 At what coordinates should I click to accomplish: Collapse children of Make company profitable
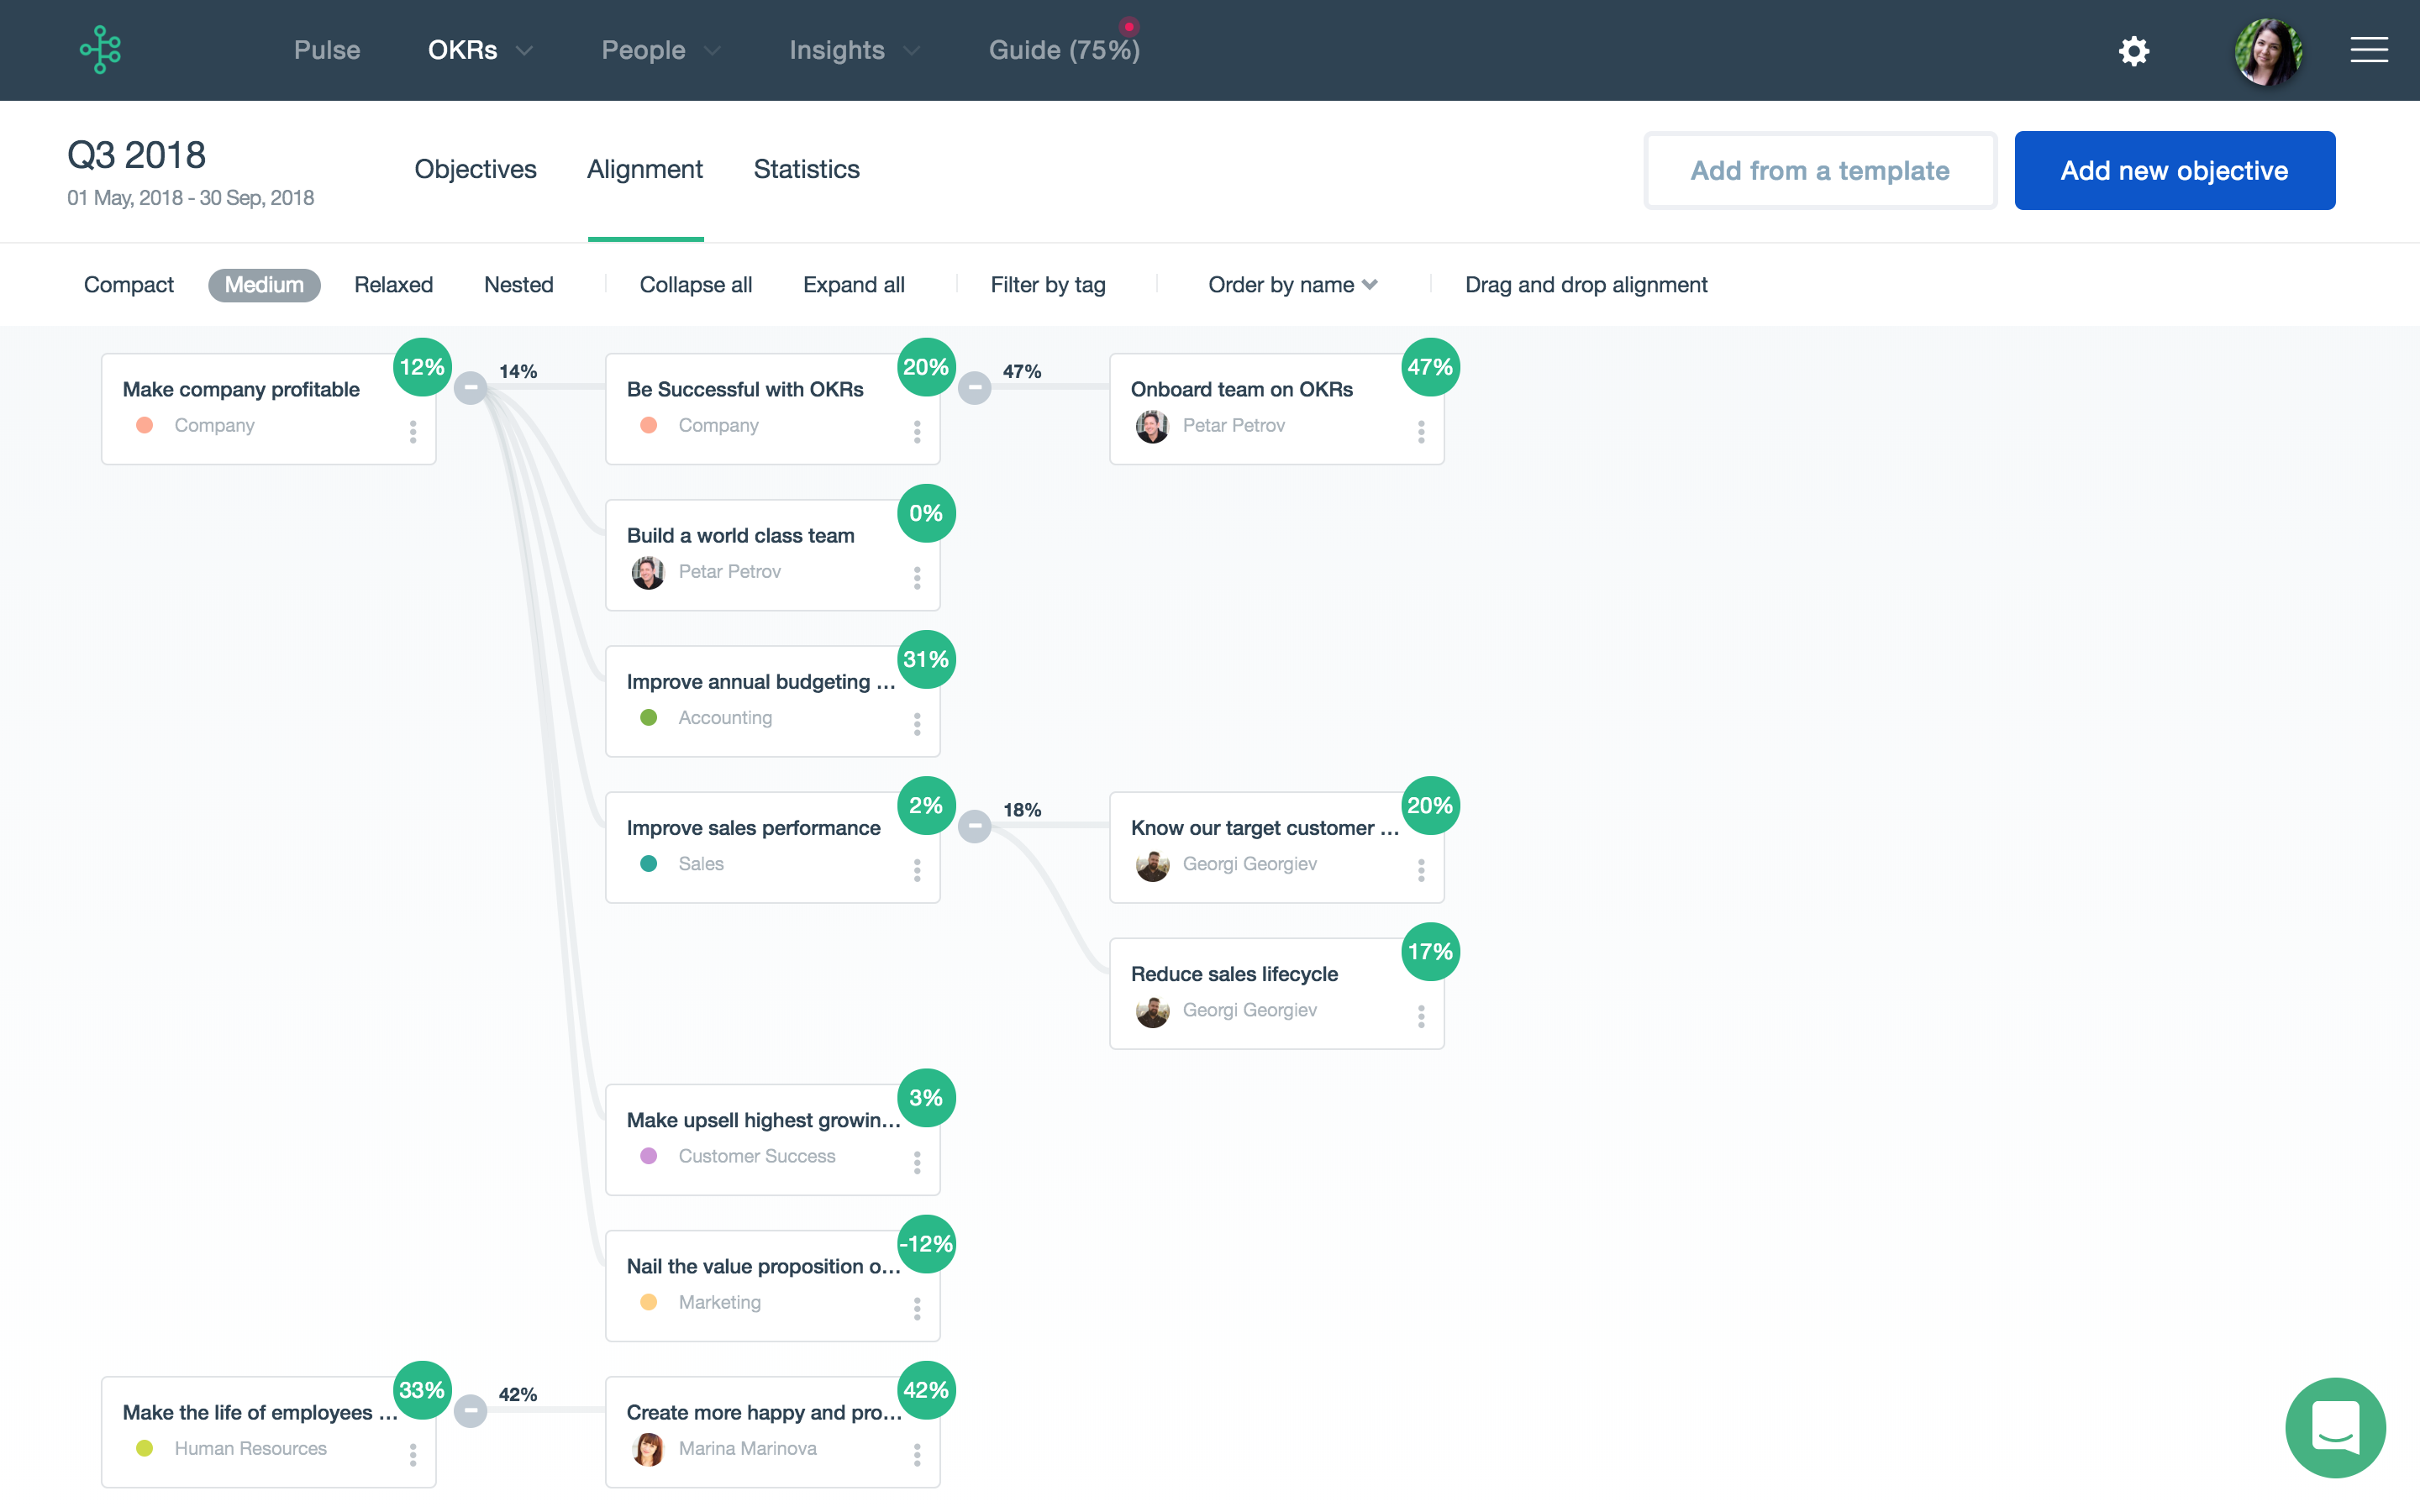471,387
